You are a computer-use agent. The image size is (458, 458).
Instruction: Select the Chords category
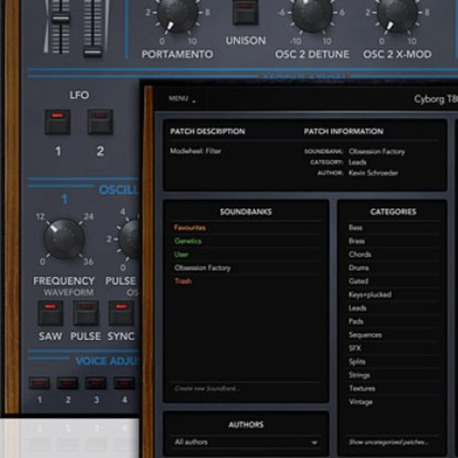pyautogui.click(x=393, y=254)
